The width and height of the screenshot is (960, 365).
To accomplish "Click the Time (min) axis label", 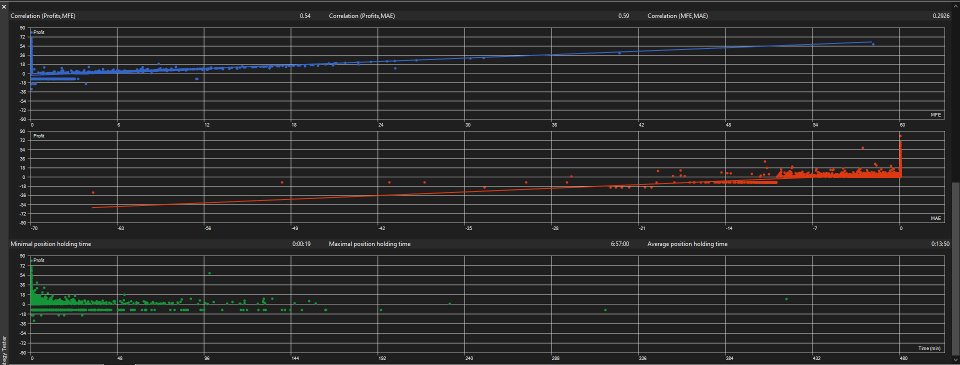I will click(929, 348).
